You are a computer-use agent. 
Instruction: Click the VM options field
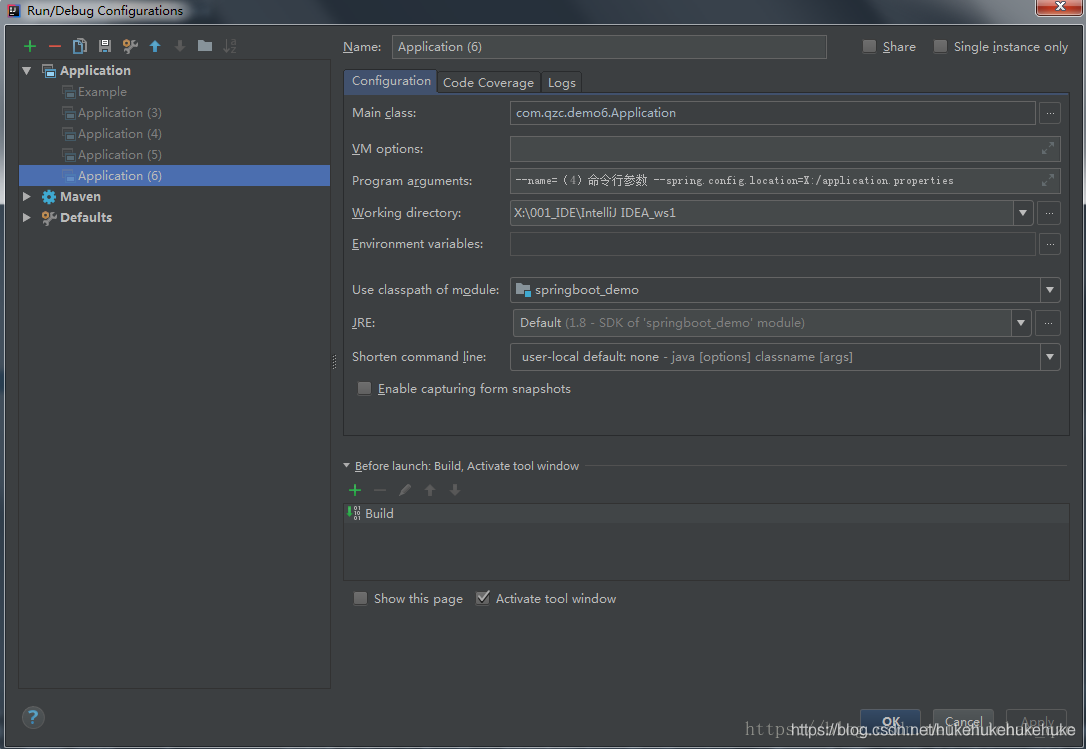(x=785, y=149)
